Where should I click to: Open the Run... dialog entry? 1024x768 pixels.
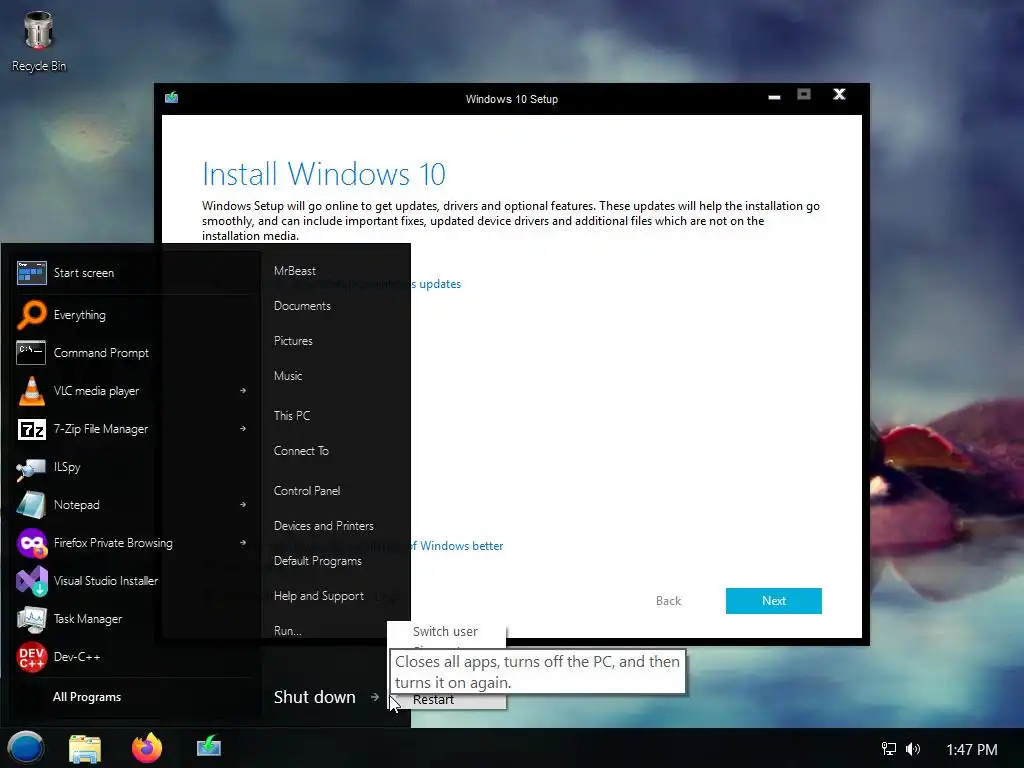(x=288, y=631)
